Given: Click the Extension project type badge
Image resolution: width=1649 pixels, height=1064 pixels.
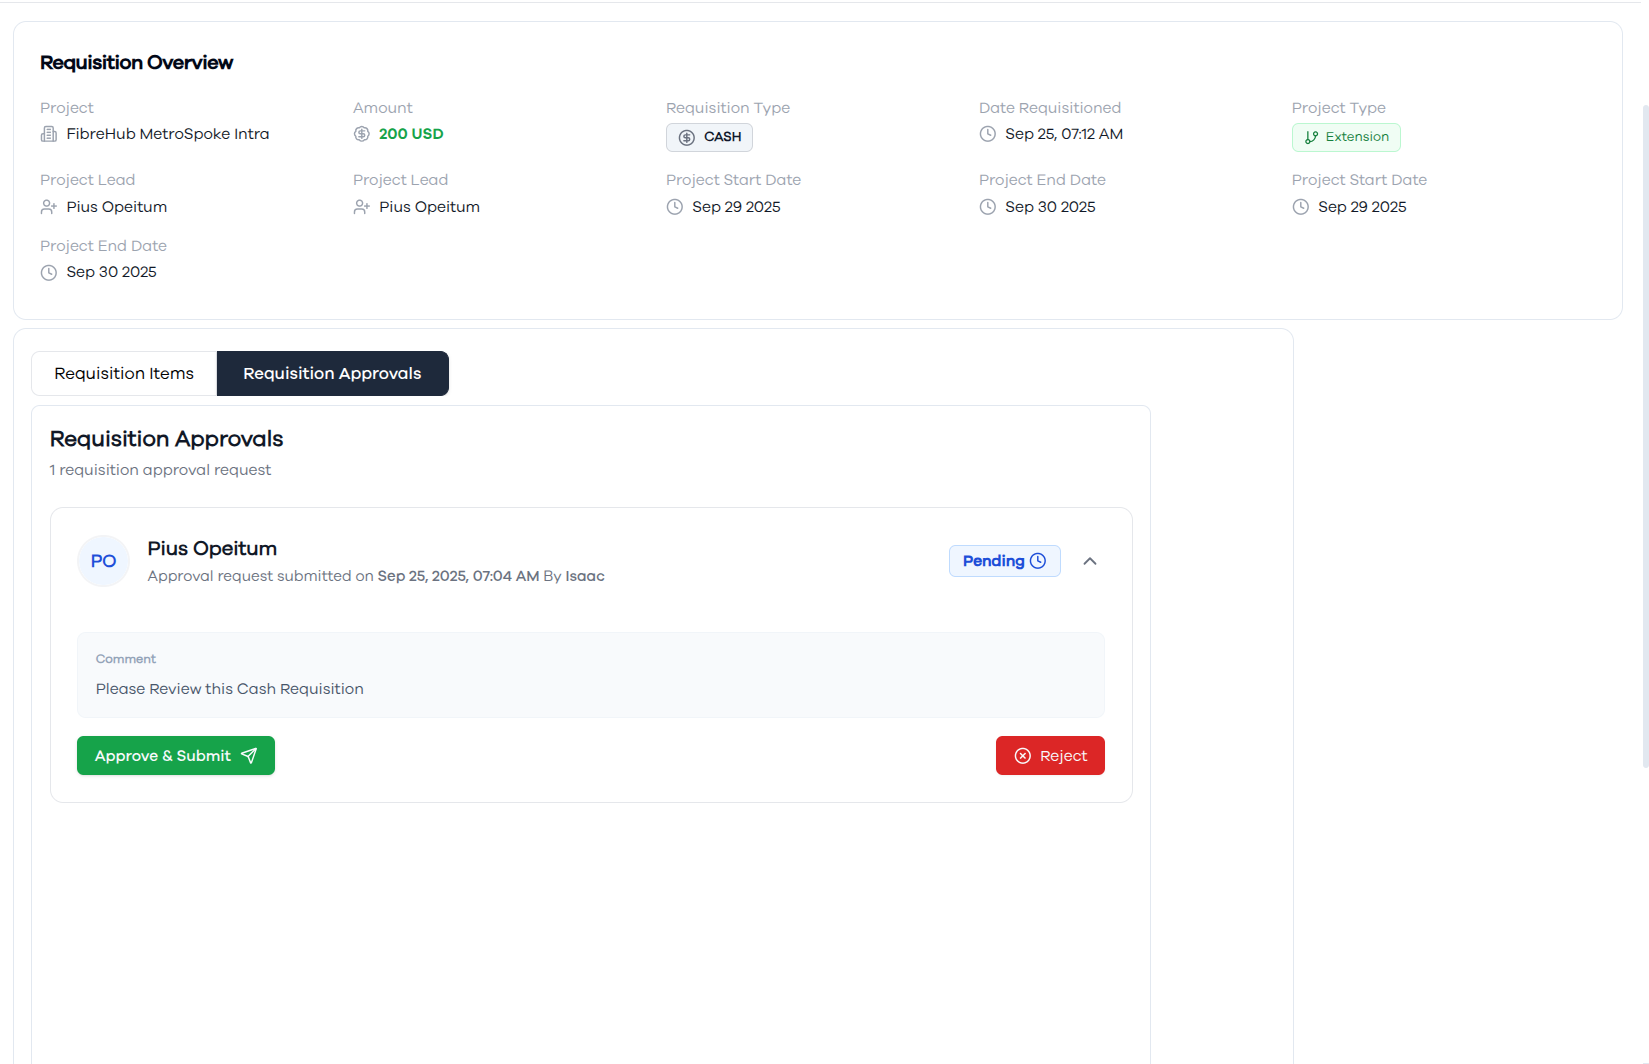Looking at the screenshot, I should click(1346, 137).
